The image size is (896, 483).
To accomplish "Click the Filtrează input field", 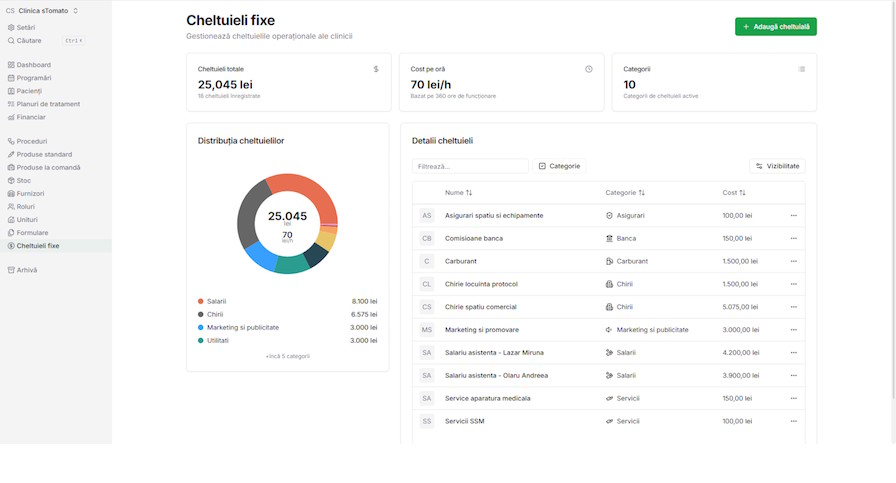I will pos(470,166).
